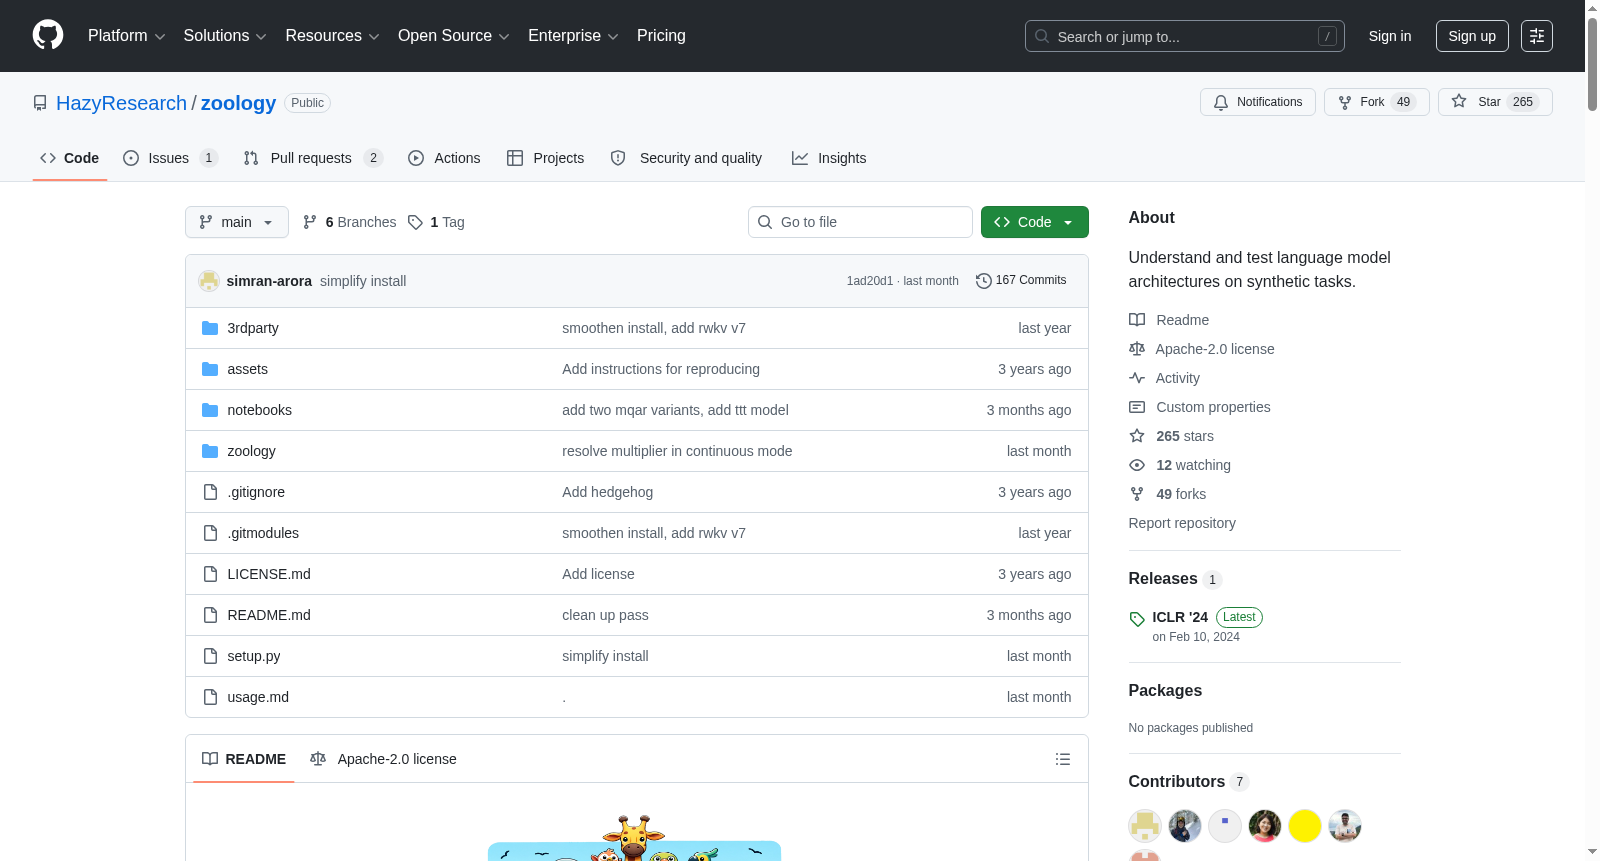Click the .gitignore file icon
This screenshot has height=861, width=1600.
[210, 492]
